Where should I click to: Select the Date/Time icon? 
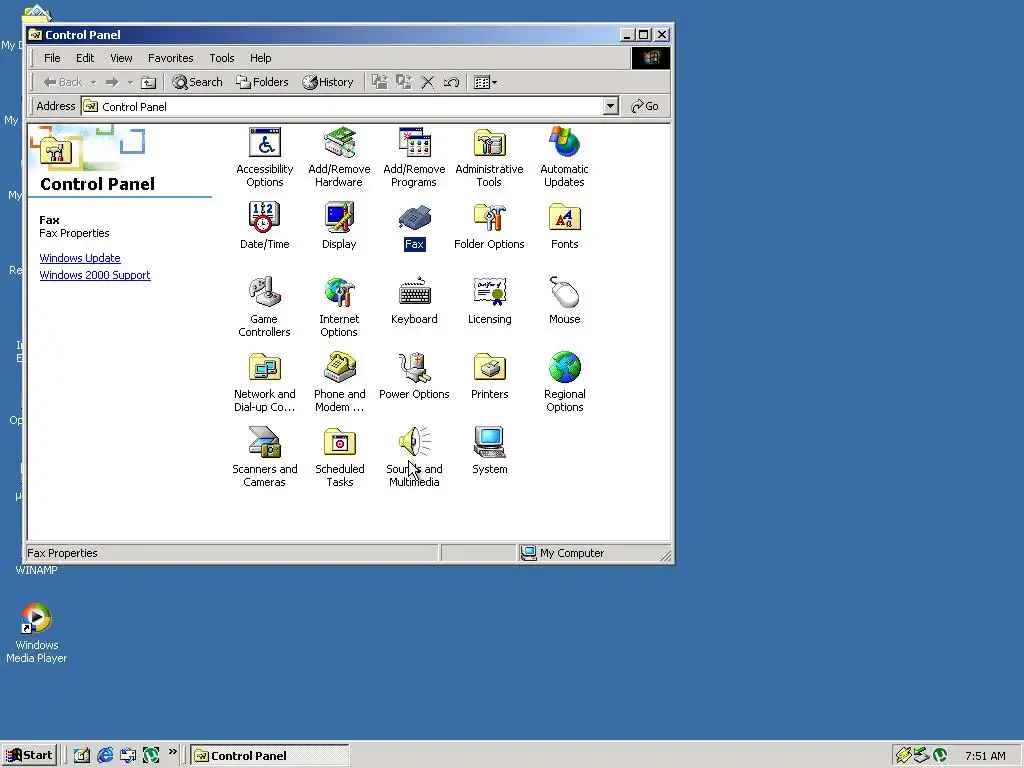click(264, 226)
